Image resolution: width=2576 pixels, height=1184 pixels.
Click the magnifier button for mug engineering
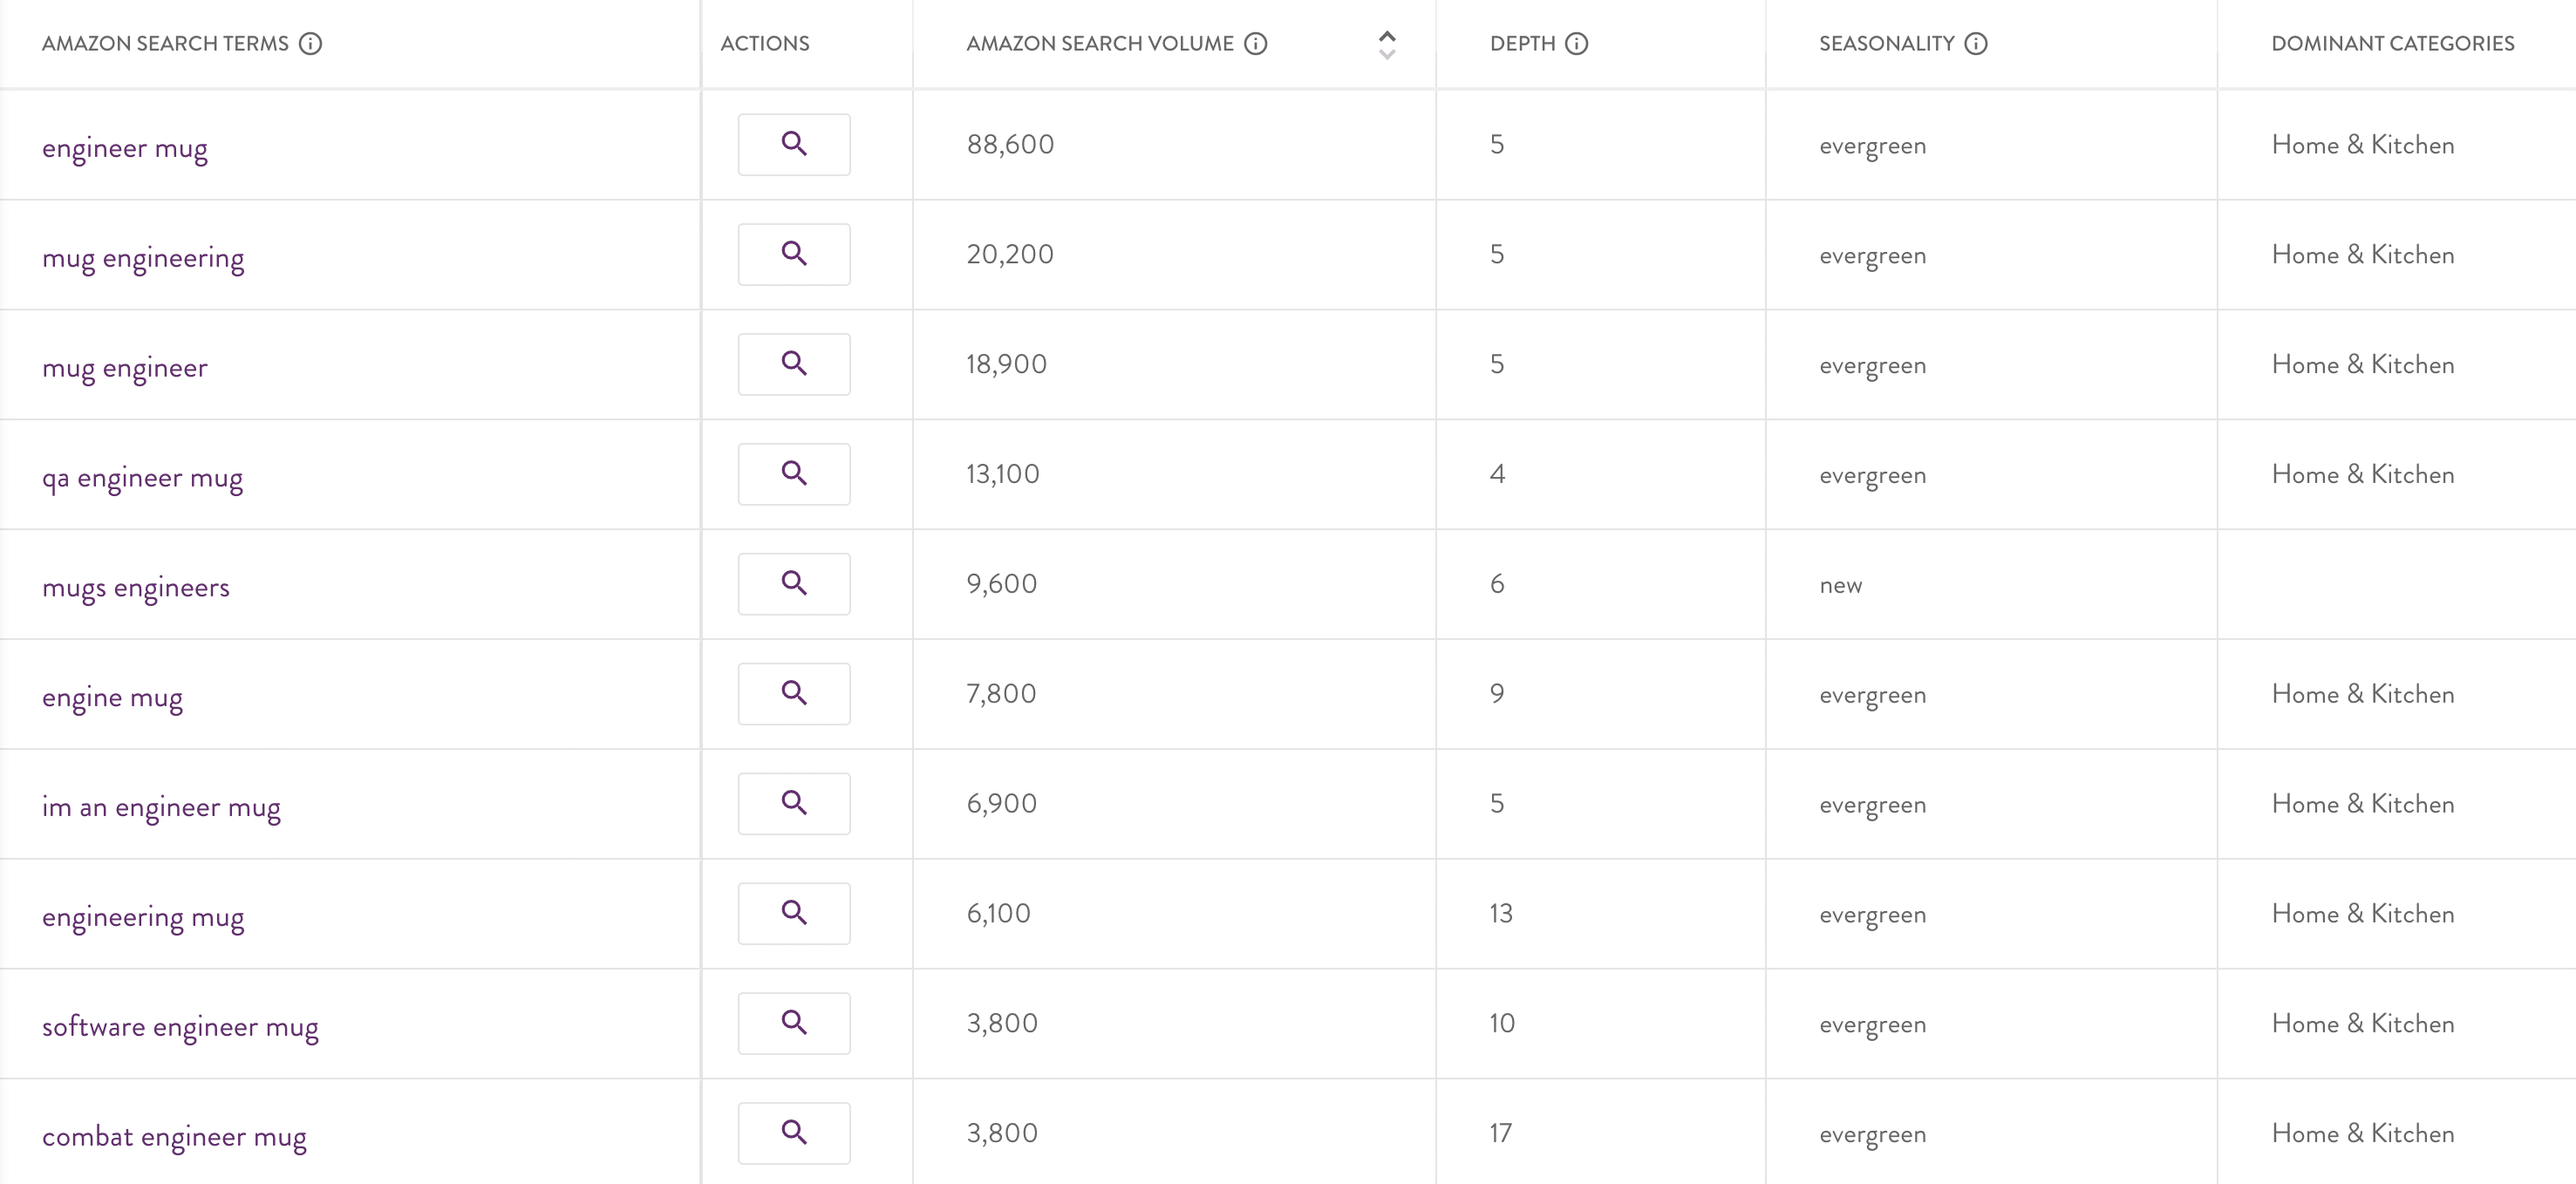pyautogui.click(x=794, y=254)
